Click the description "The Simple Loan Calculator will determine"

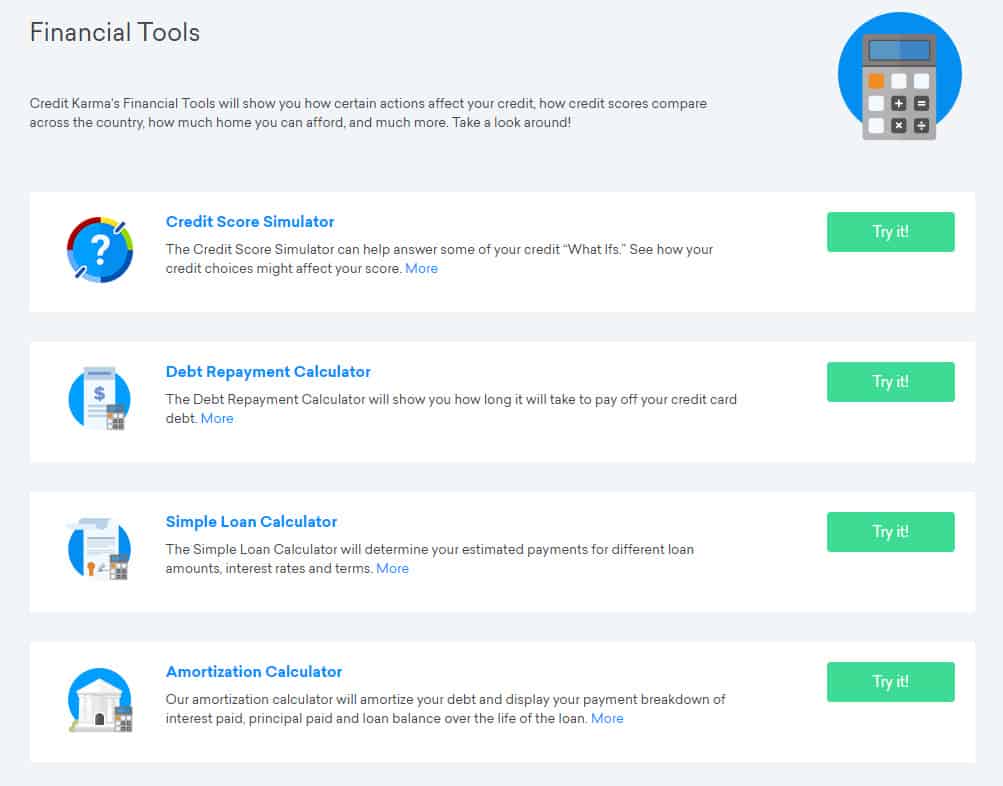point(430,559)
